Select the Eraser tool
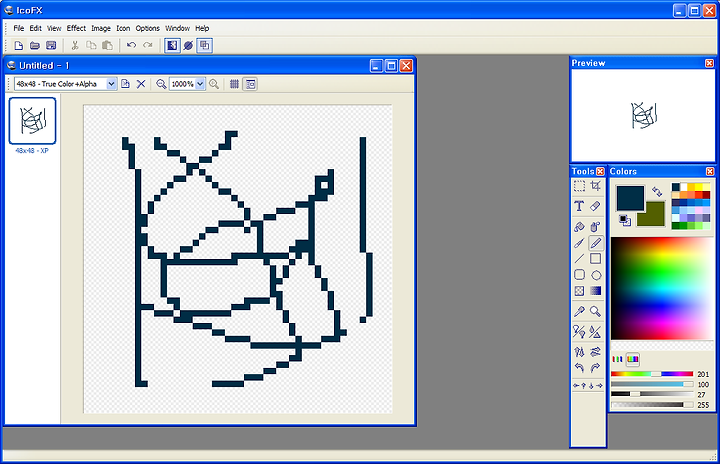Viewport: 720px width, 464px height. pyautogui.click(x=596, y=206)
